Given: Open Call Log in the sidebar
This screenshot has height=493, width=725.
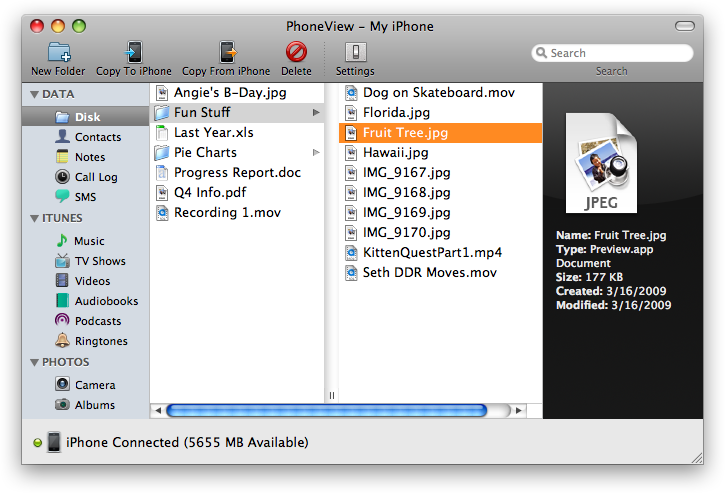Looking at the screenshot, I should coord(86,177).
